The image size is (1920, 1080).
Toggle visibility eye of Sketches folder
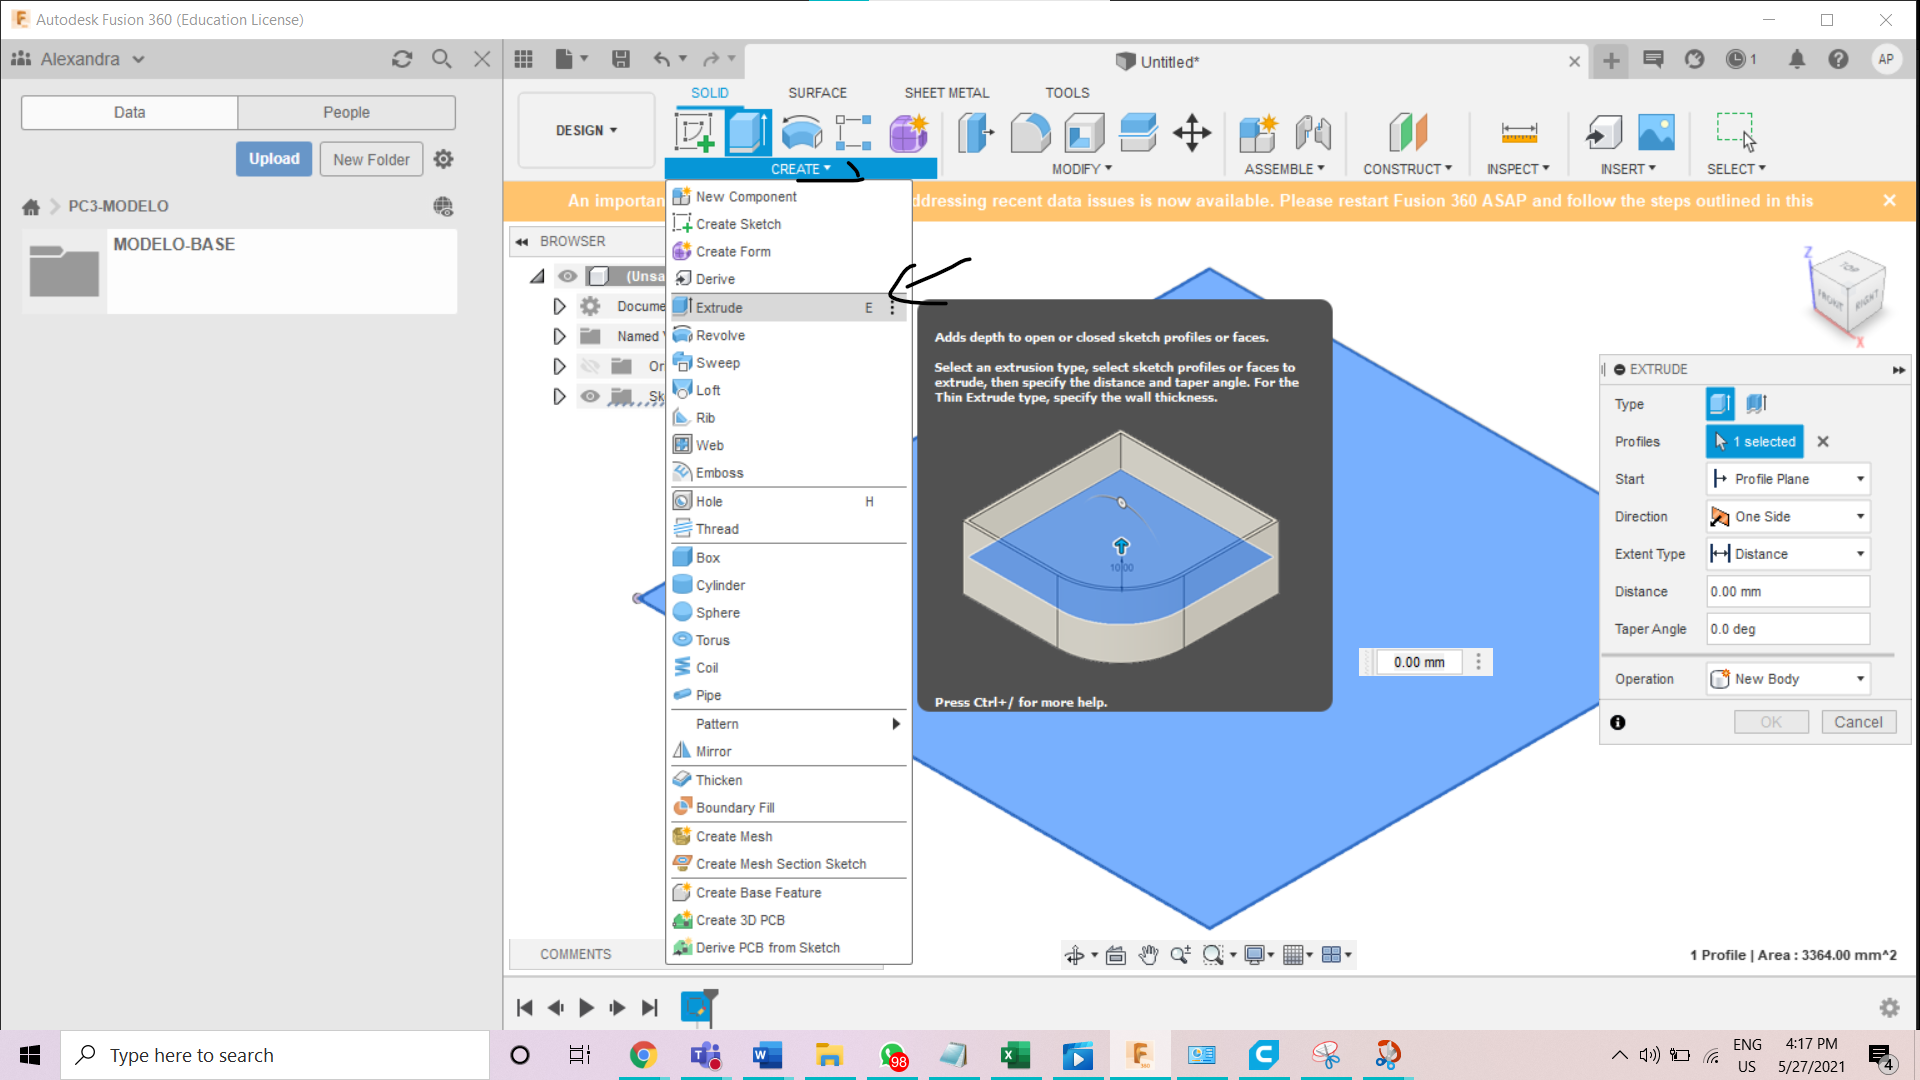(x=590, y=396)
